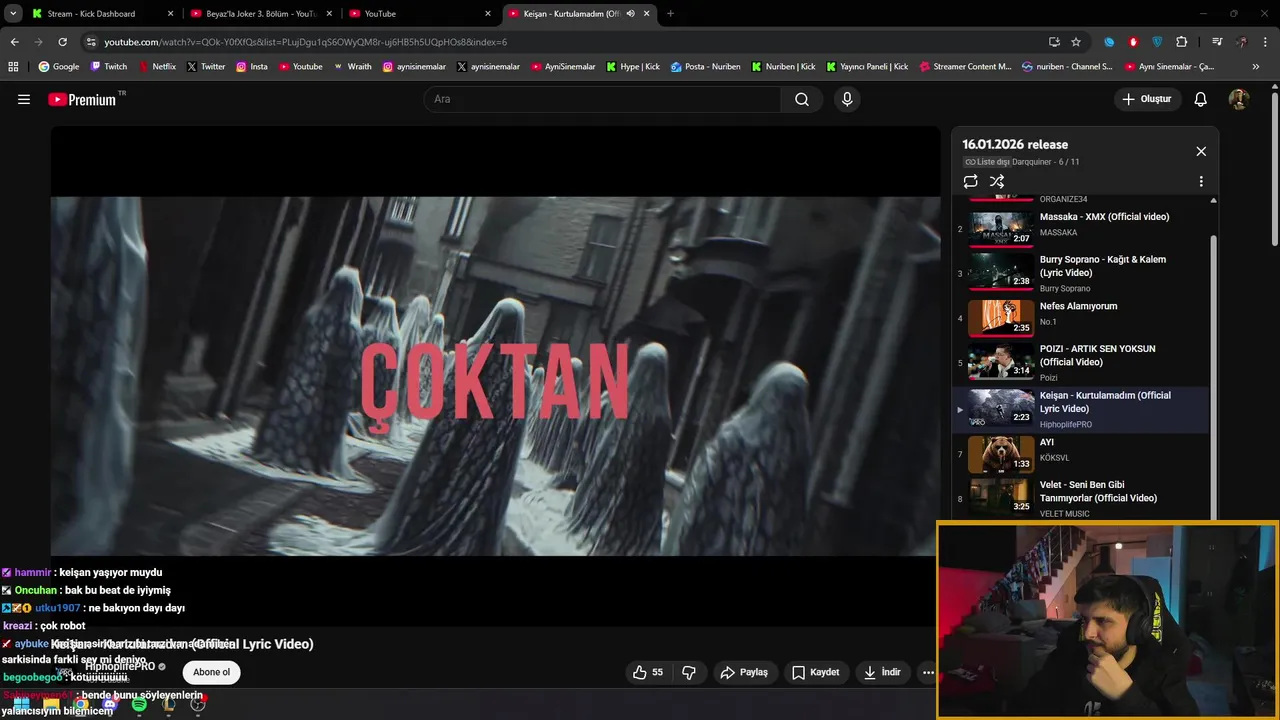Viewport: 1280px width, 720px height.
Task: Open the Yayıncı Paneli | Kick bookmark
Action: (x=866, y=67)
